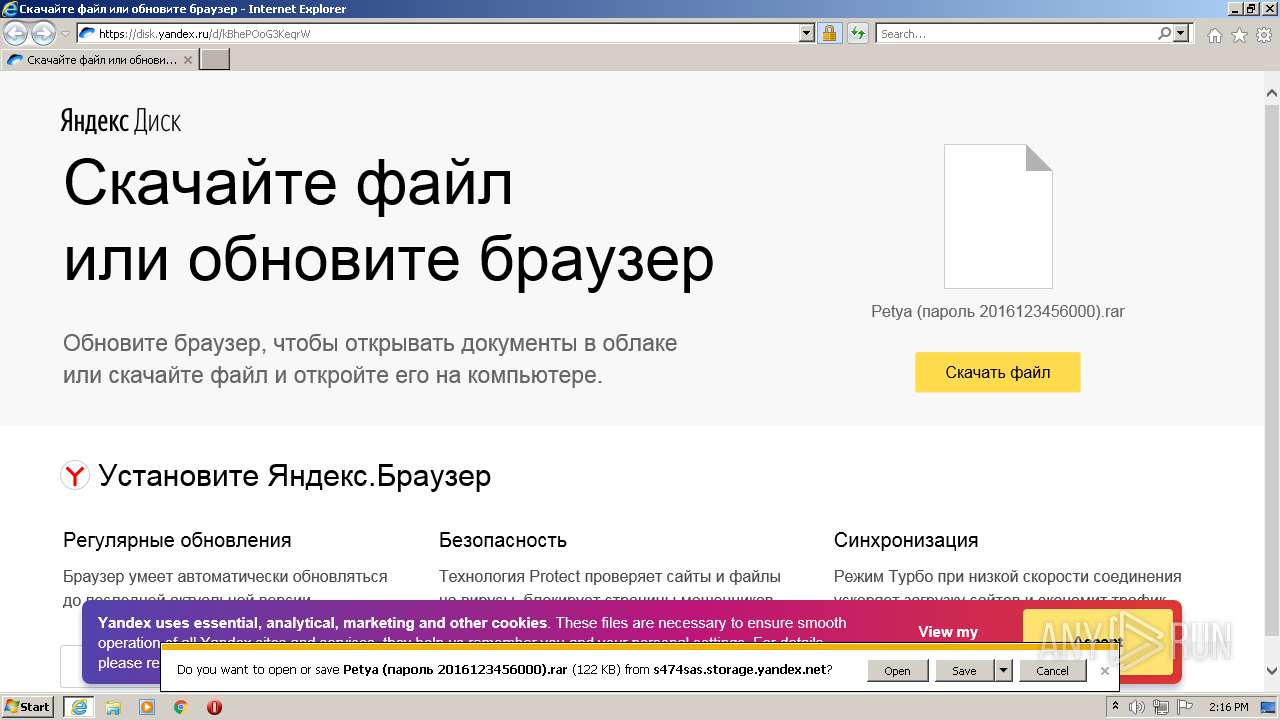Image resolution: width=1280 pixels, height=720 pixels.
Task: Click the Яндекс Диск logo
Action: [121, 122]
